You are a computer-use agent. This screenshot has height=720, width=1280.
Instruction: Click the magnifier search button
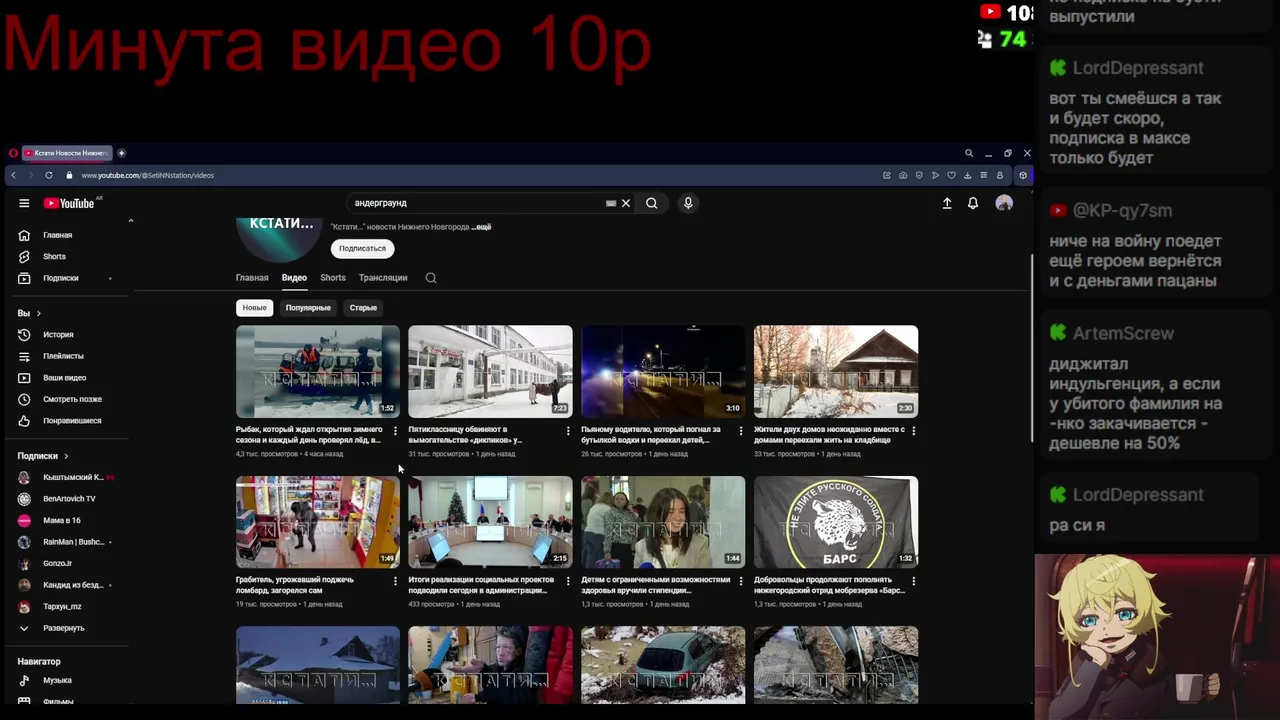651,203
